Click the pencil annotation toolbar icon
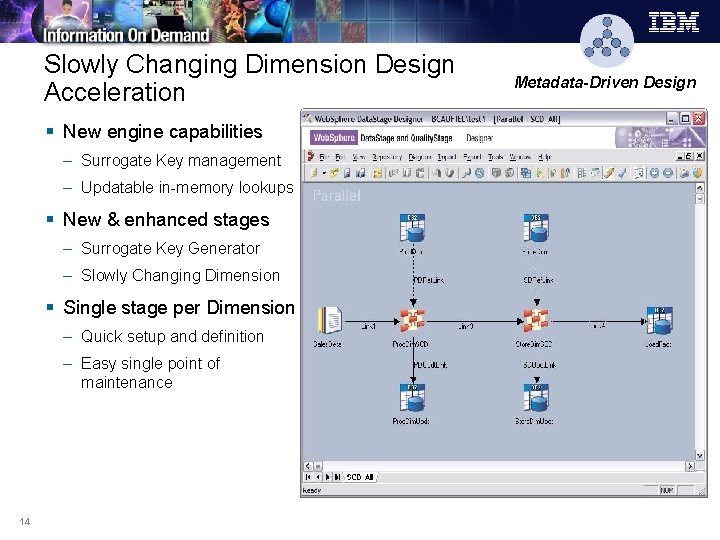This screenshot has width=720, height=540. tap(609, 173)
